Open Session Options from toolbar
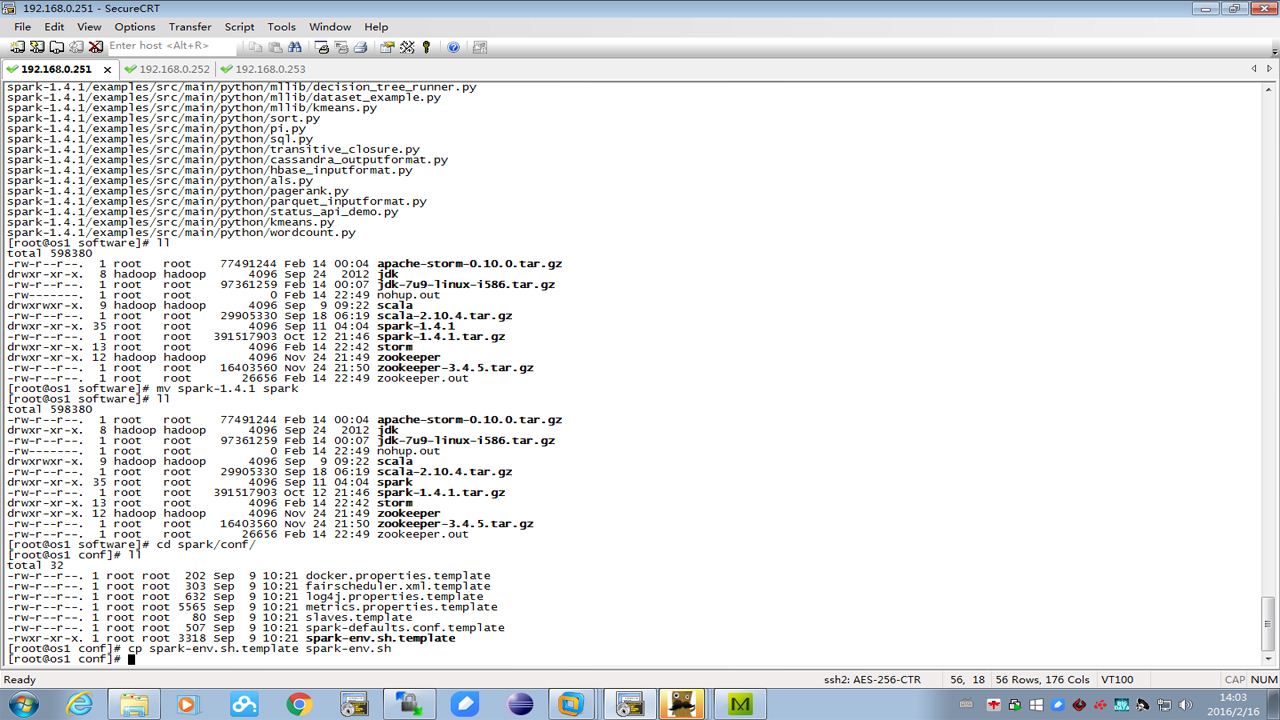Image resolution: width=1280 pixels, height=720 pixels. tap(388, 47)
